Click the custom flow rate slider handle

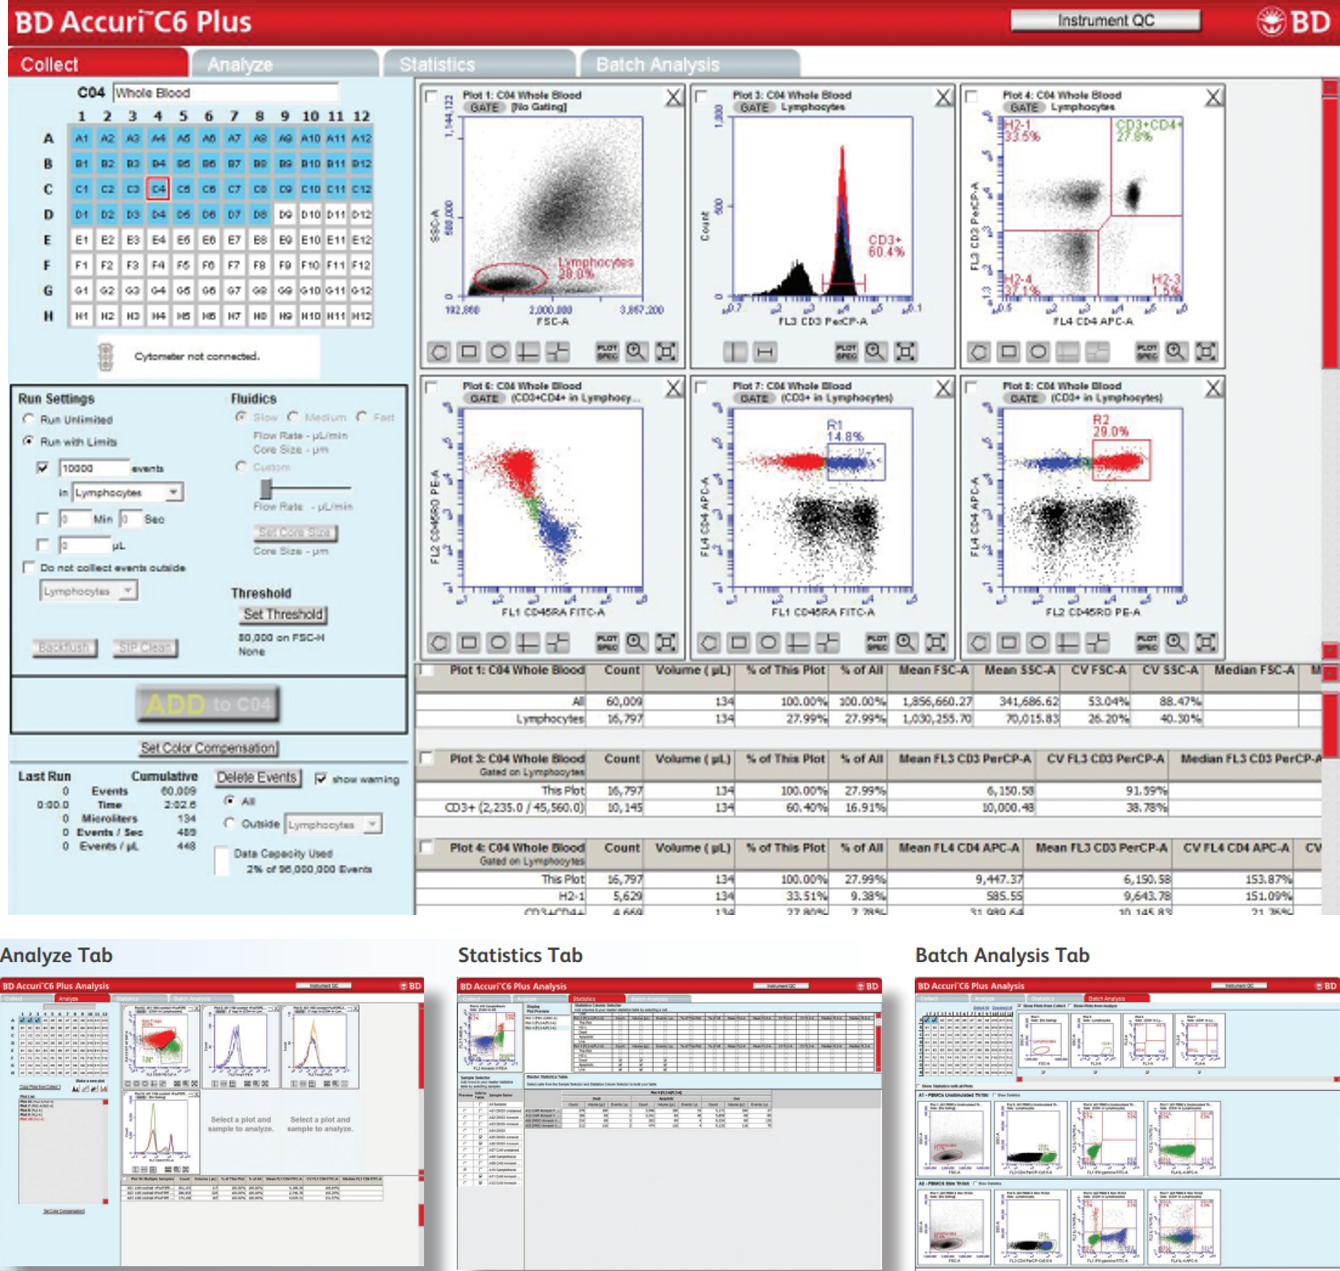[x=266, y=488]
